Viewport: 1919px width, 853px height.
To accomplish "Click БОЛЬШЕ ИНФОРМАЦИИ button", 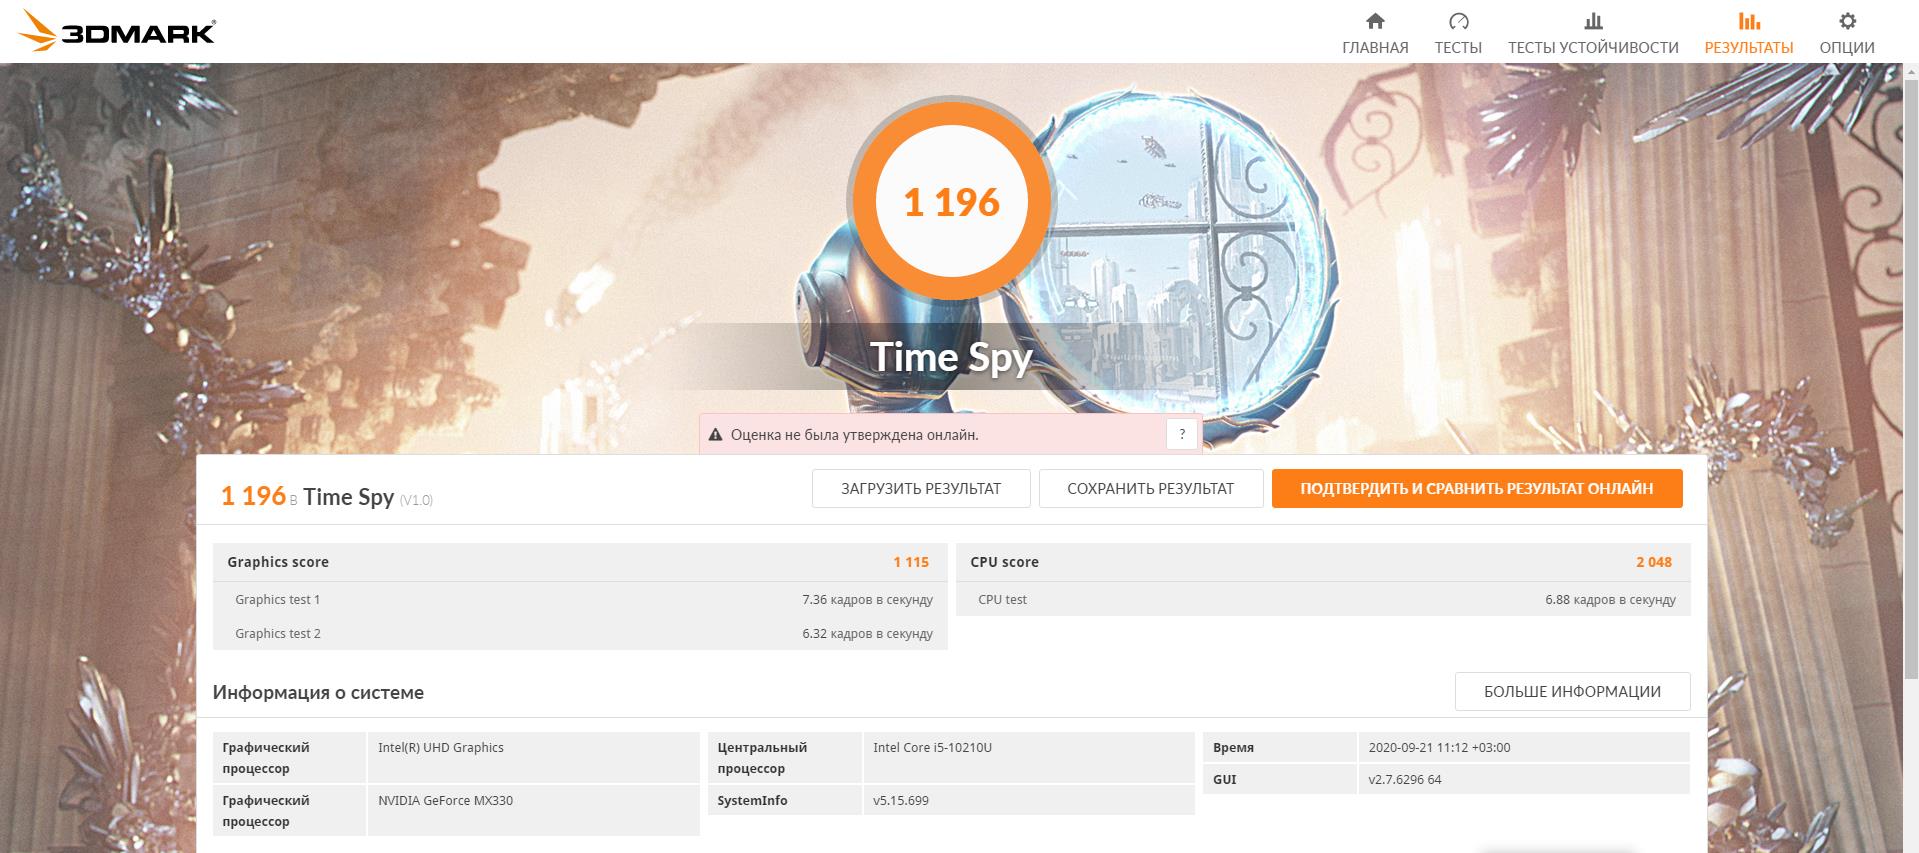I will click(1572, 692).
